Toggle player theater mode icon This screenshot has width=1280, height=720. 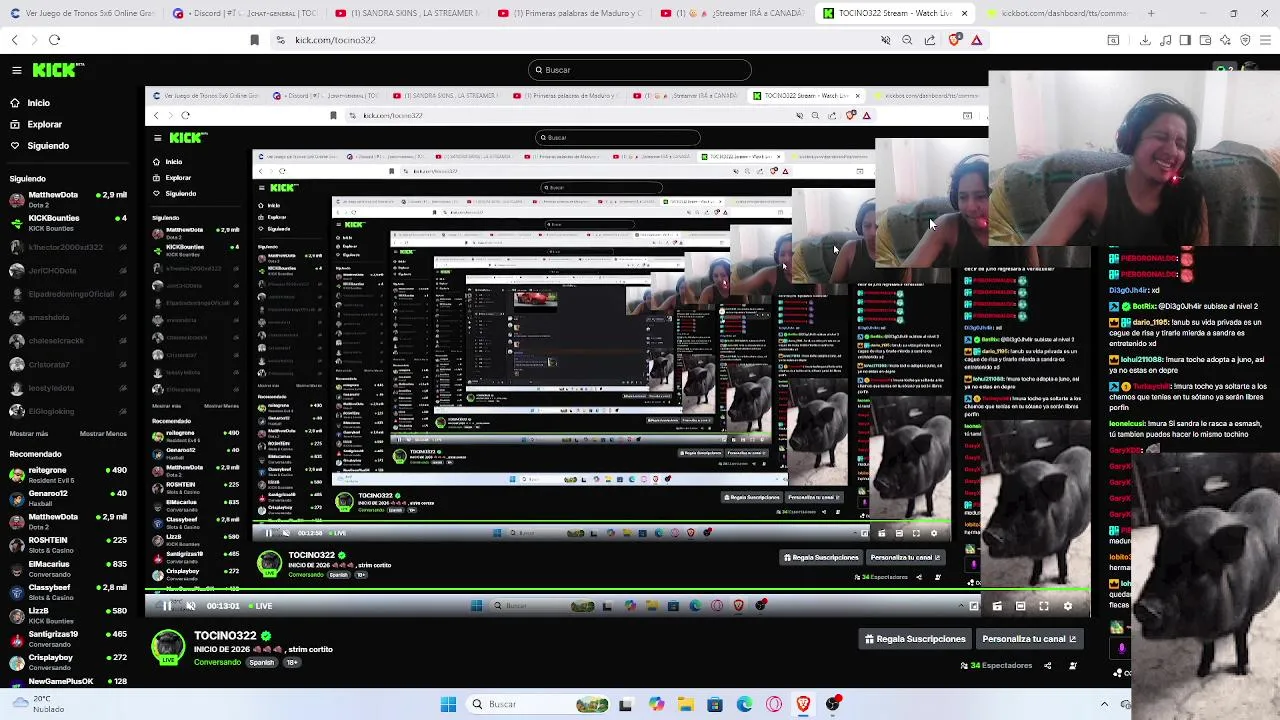[x=1020, y=606]
